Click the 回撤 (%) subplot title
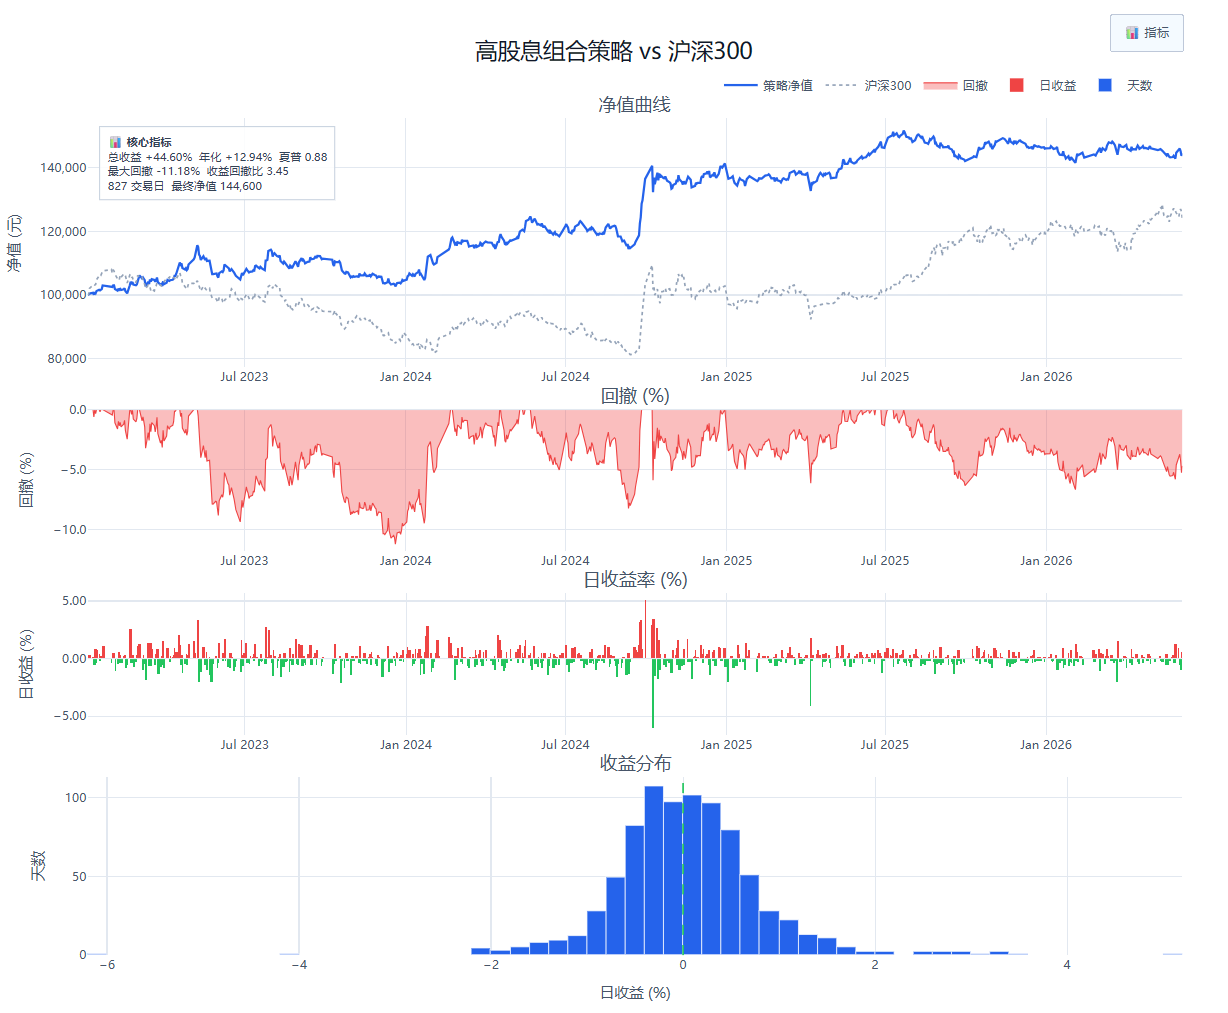 (634, 396)
